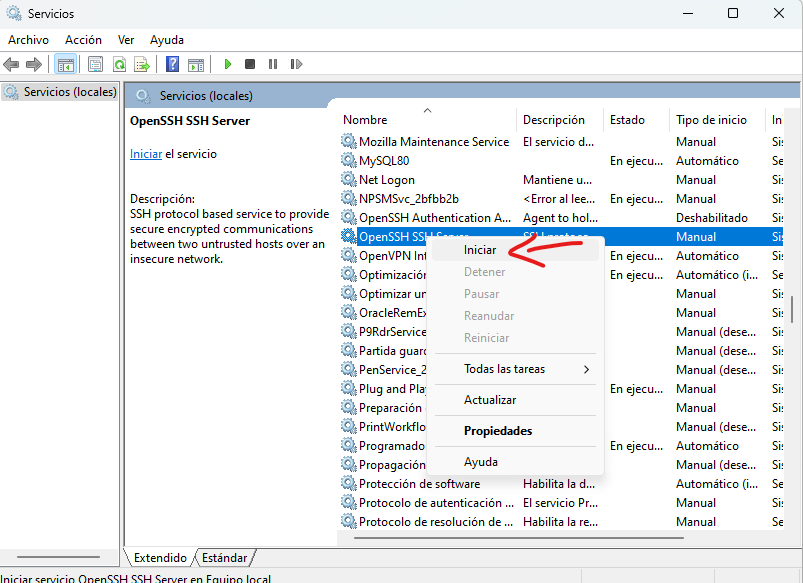Click the horizontal scrollbar of services list

pos(519,538)
